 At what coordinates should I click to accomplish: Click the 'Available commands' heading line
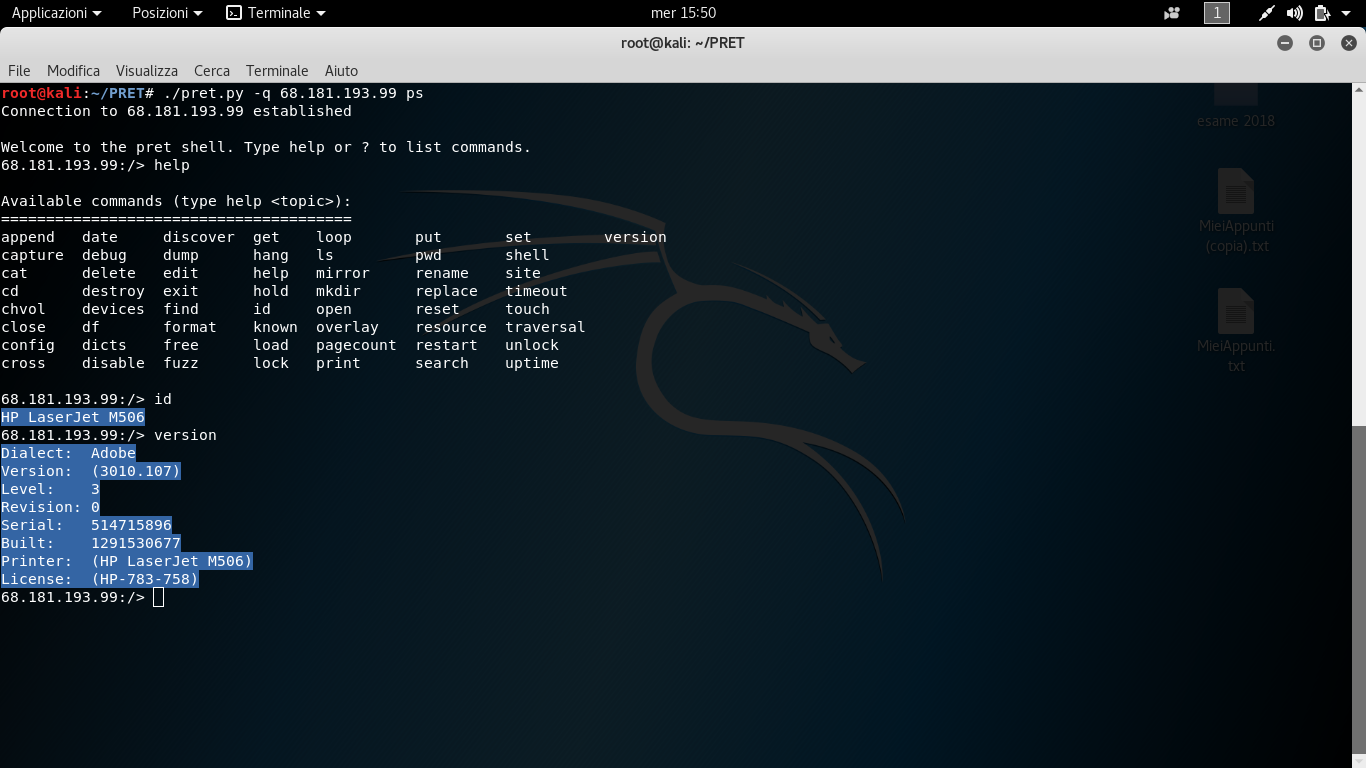click(x=176, y=201)
